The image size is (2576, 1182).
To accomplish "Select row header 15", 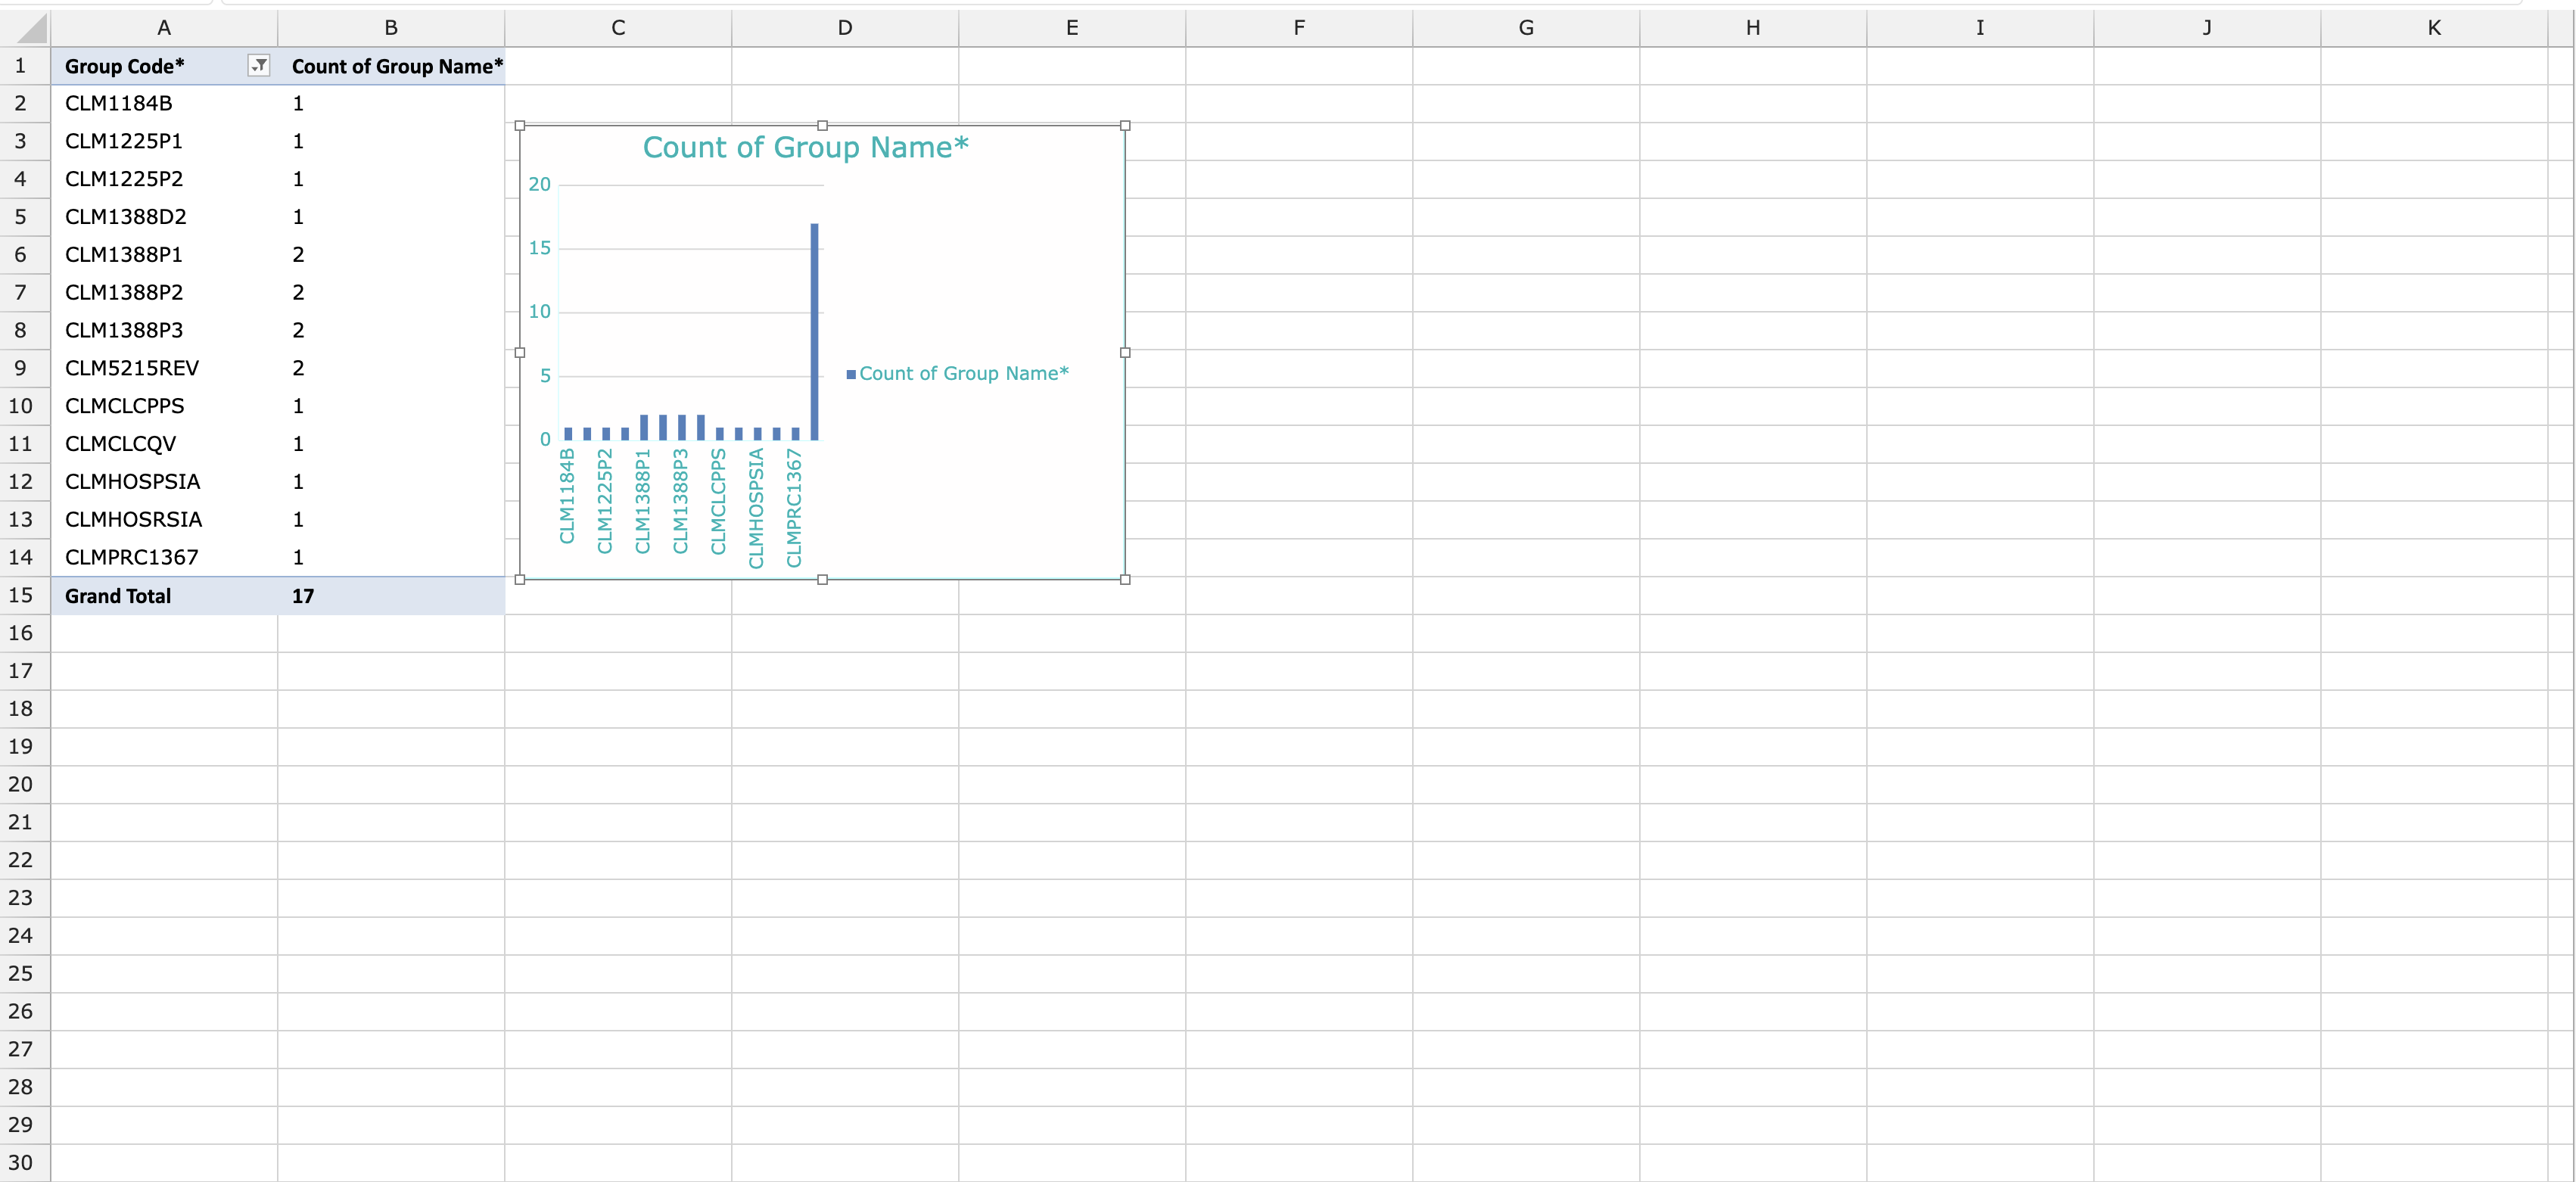I will pos(21,595).
